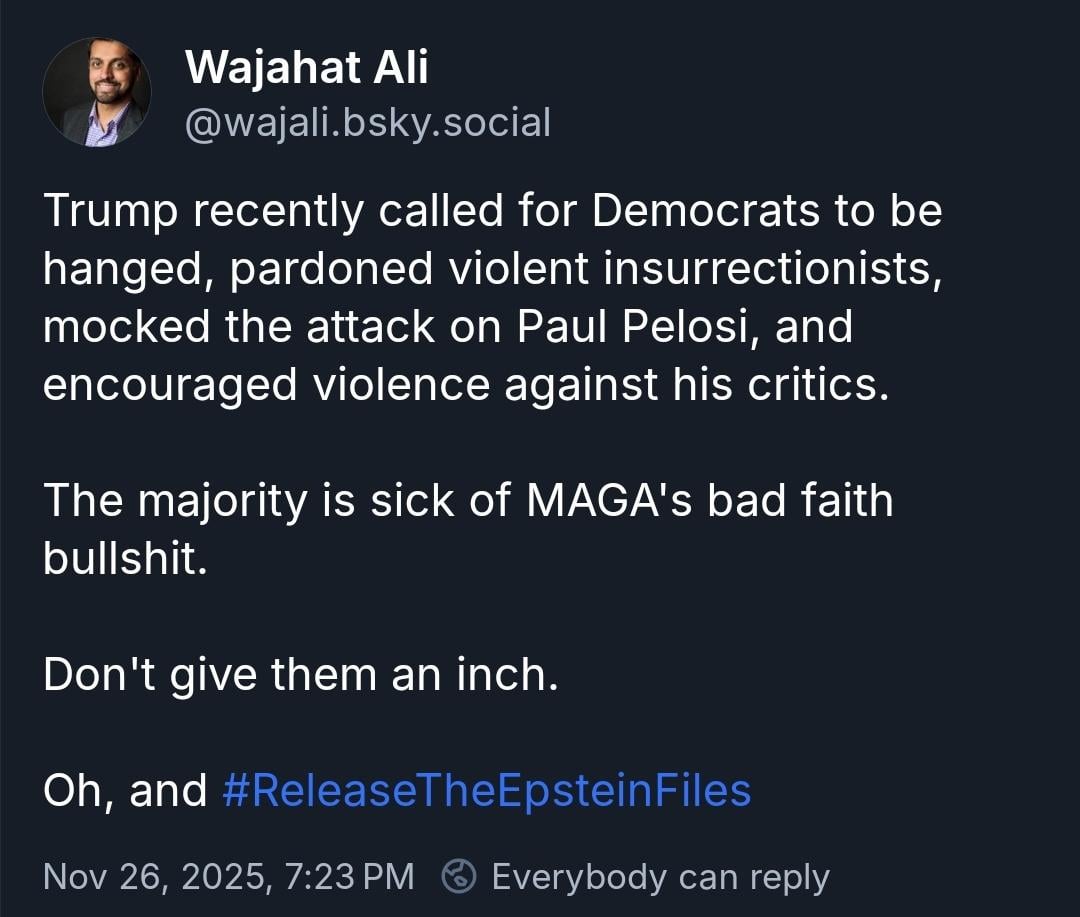Image resolution: width=1080 pixels, height=917 pixels.
Task: Click the line "Don't give them an inch."
Action: coord(300,675)
